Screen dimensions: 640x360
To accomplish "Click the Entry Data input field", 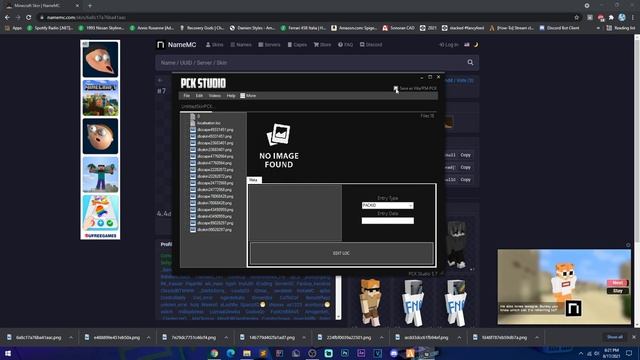I will 387,221.
